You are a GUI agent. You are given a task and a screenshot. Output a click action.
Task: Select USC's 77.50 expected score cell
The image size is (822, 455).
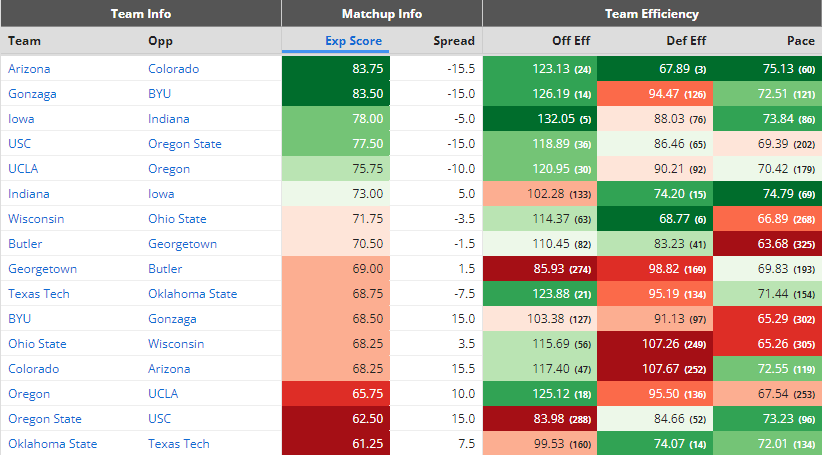336,144
